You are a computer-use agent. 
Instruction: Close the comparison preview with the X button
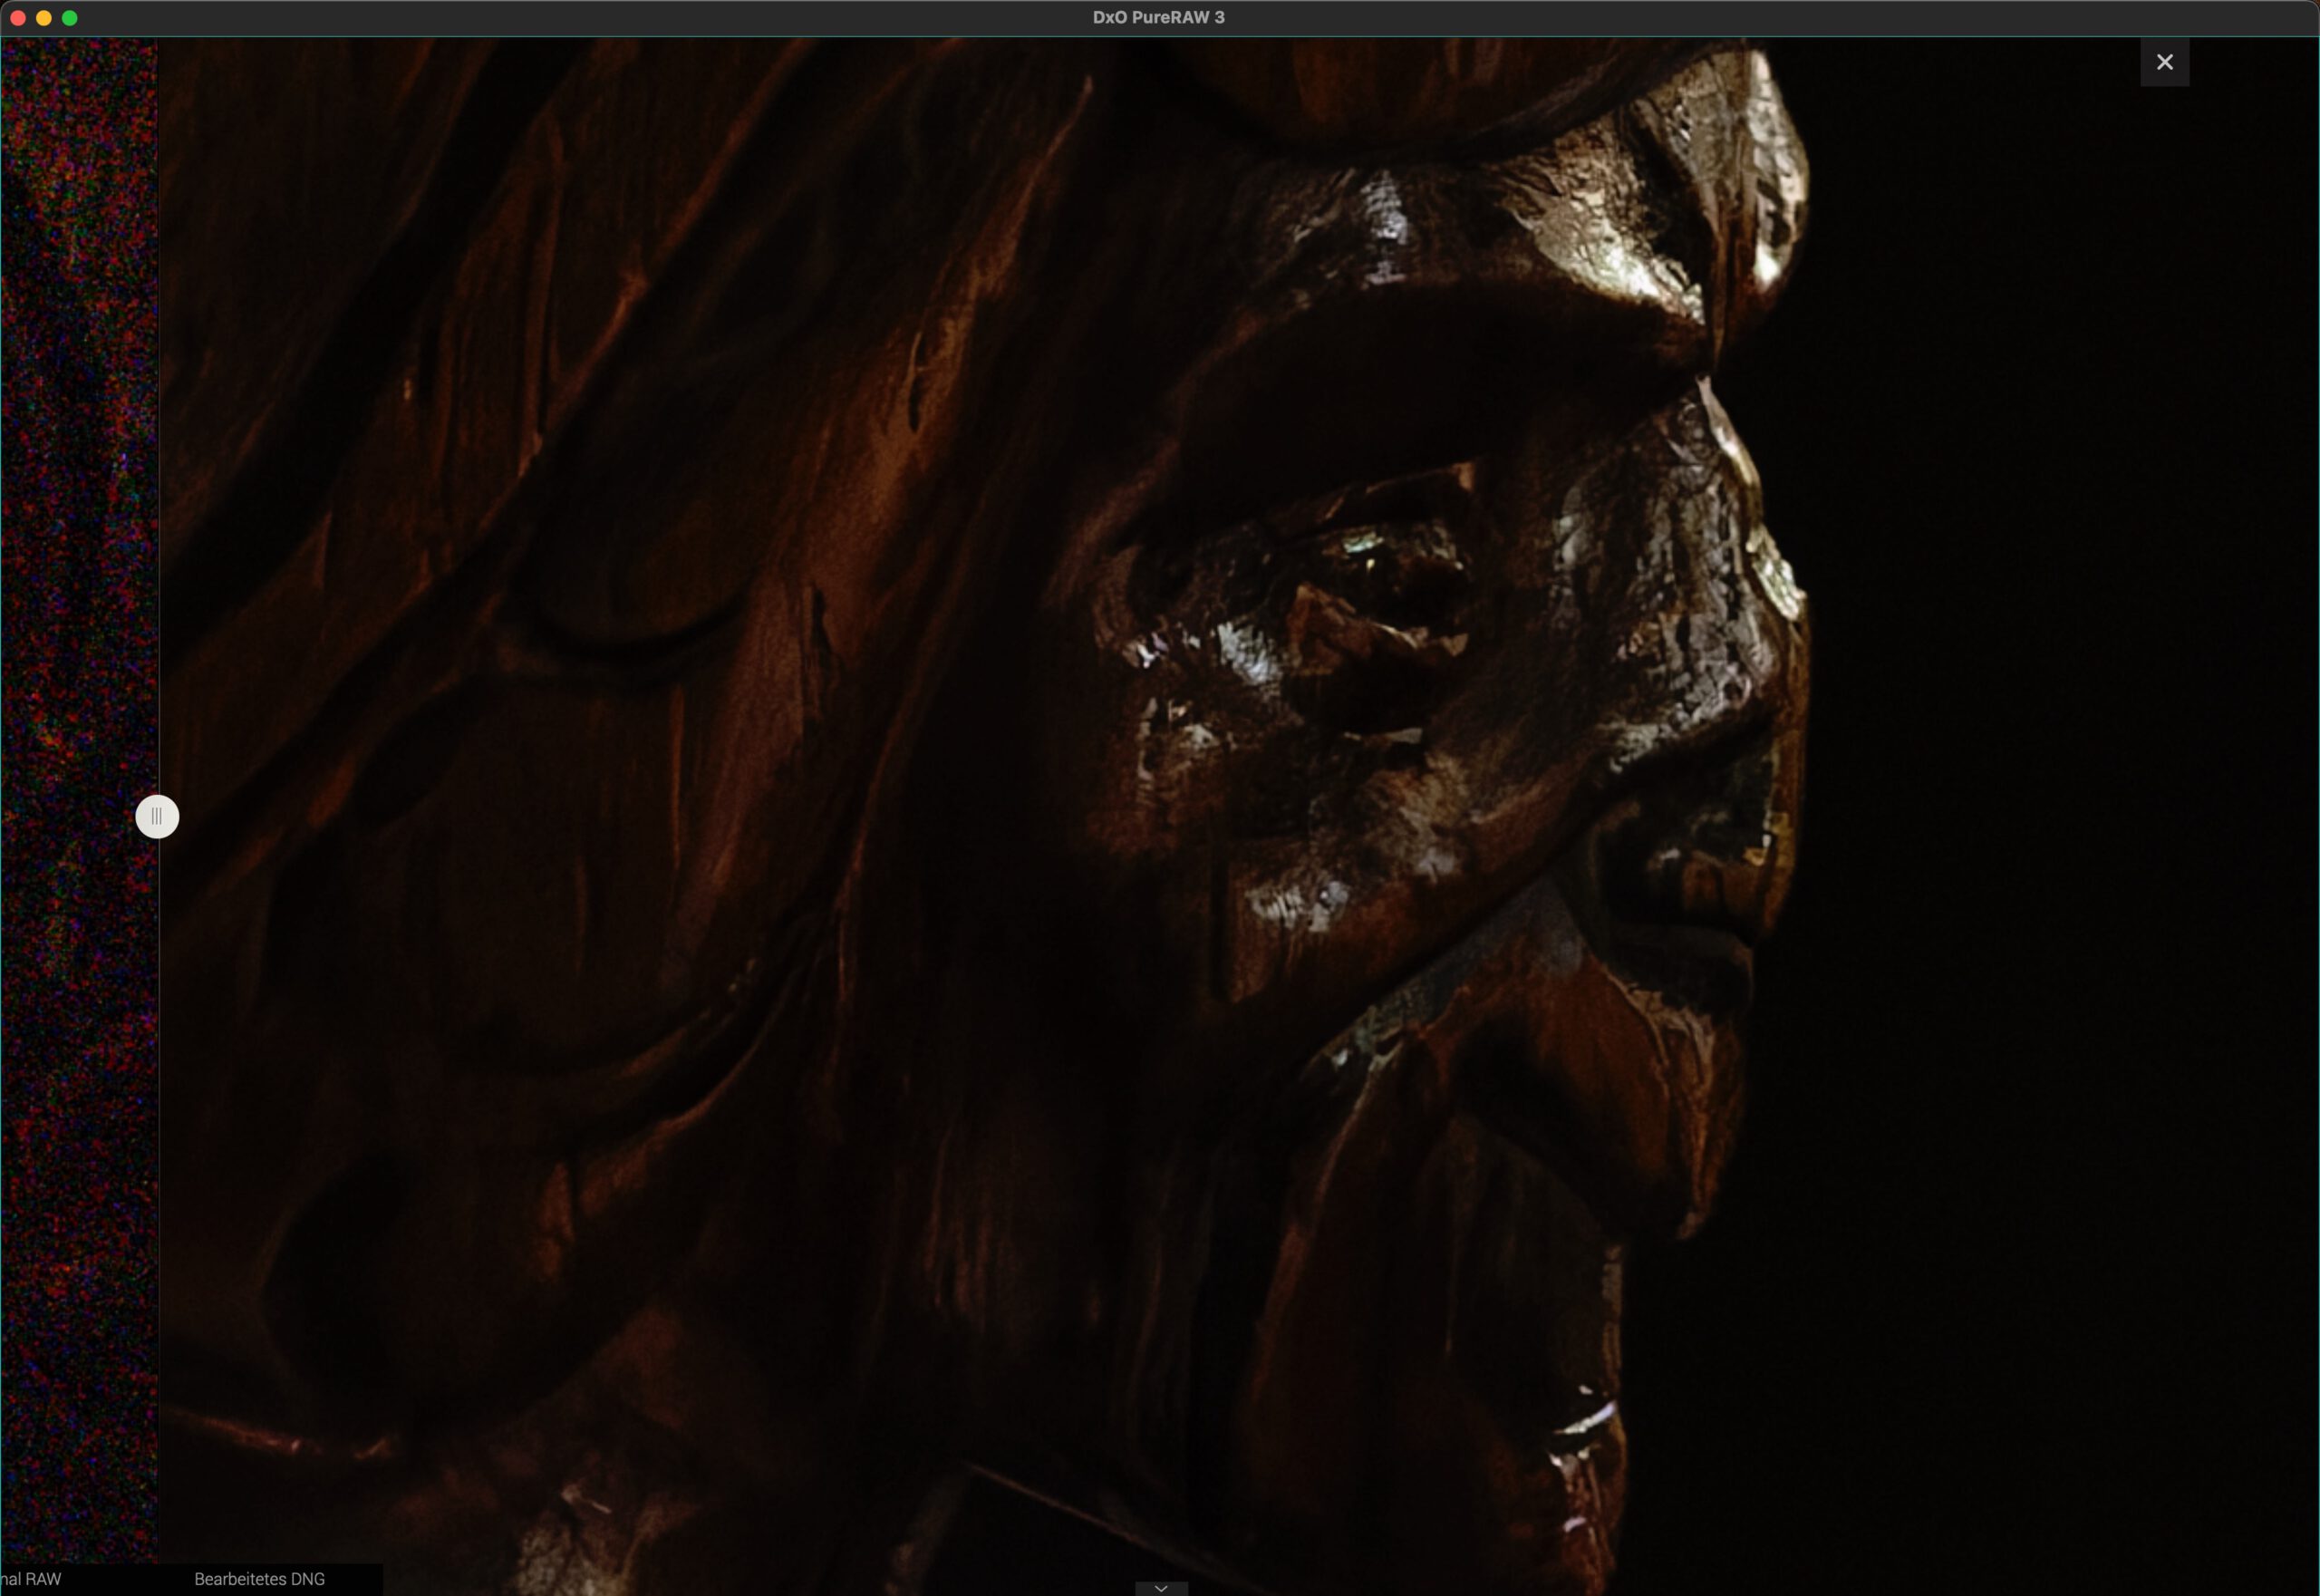2164,62
